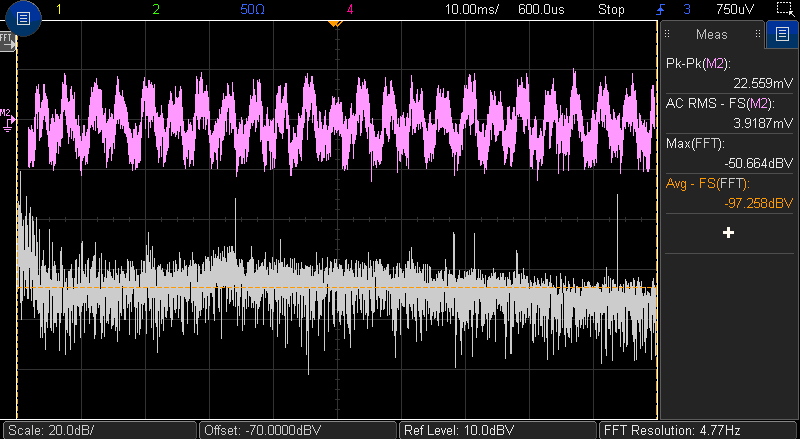Edit the Offset -70.0000dBV field
Screen dimensions: 800x439
point(298,430)
